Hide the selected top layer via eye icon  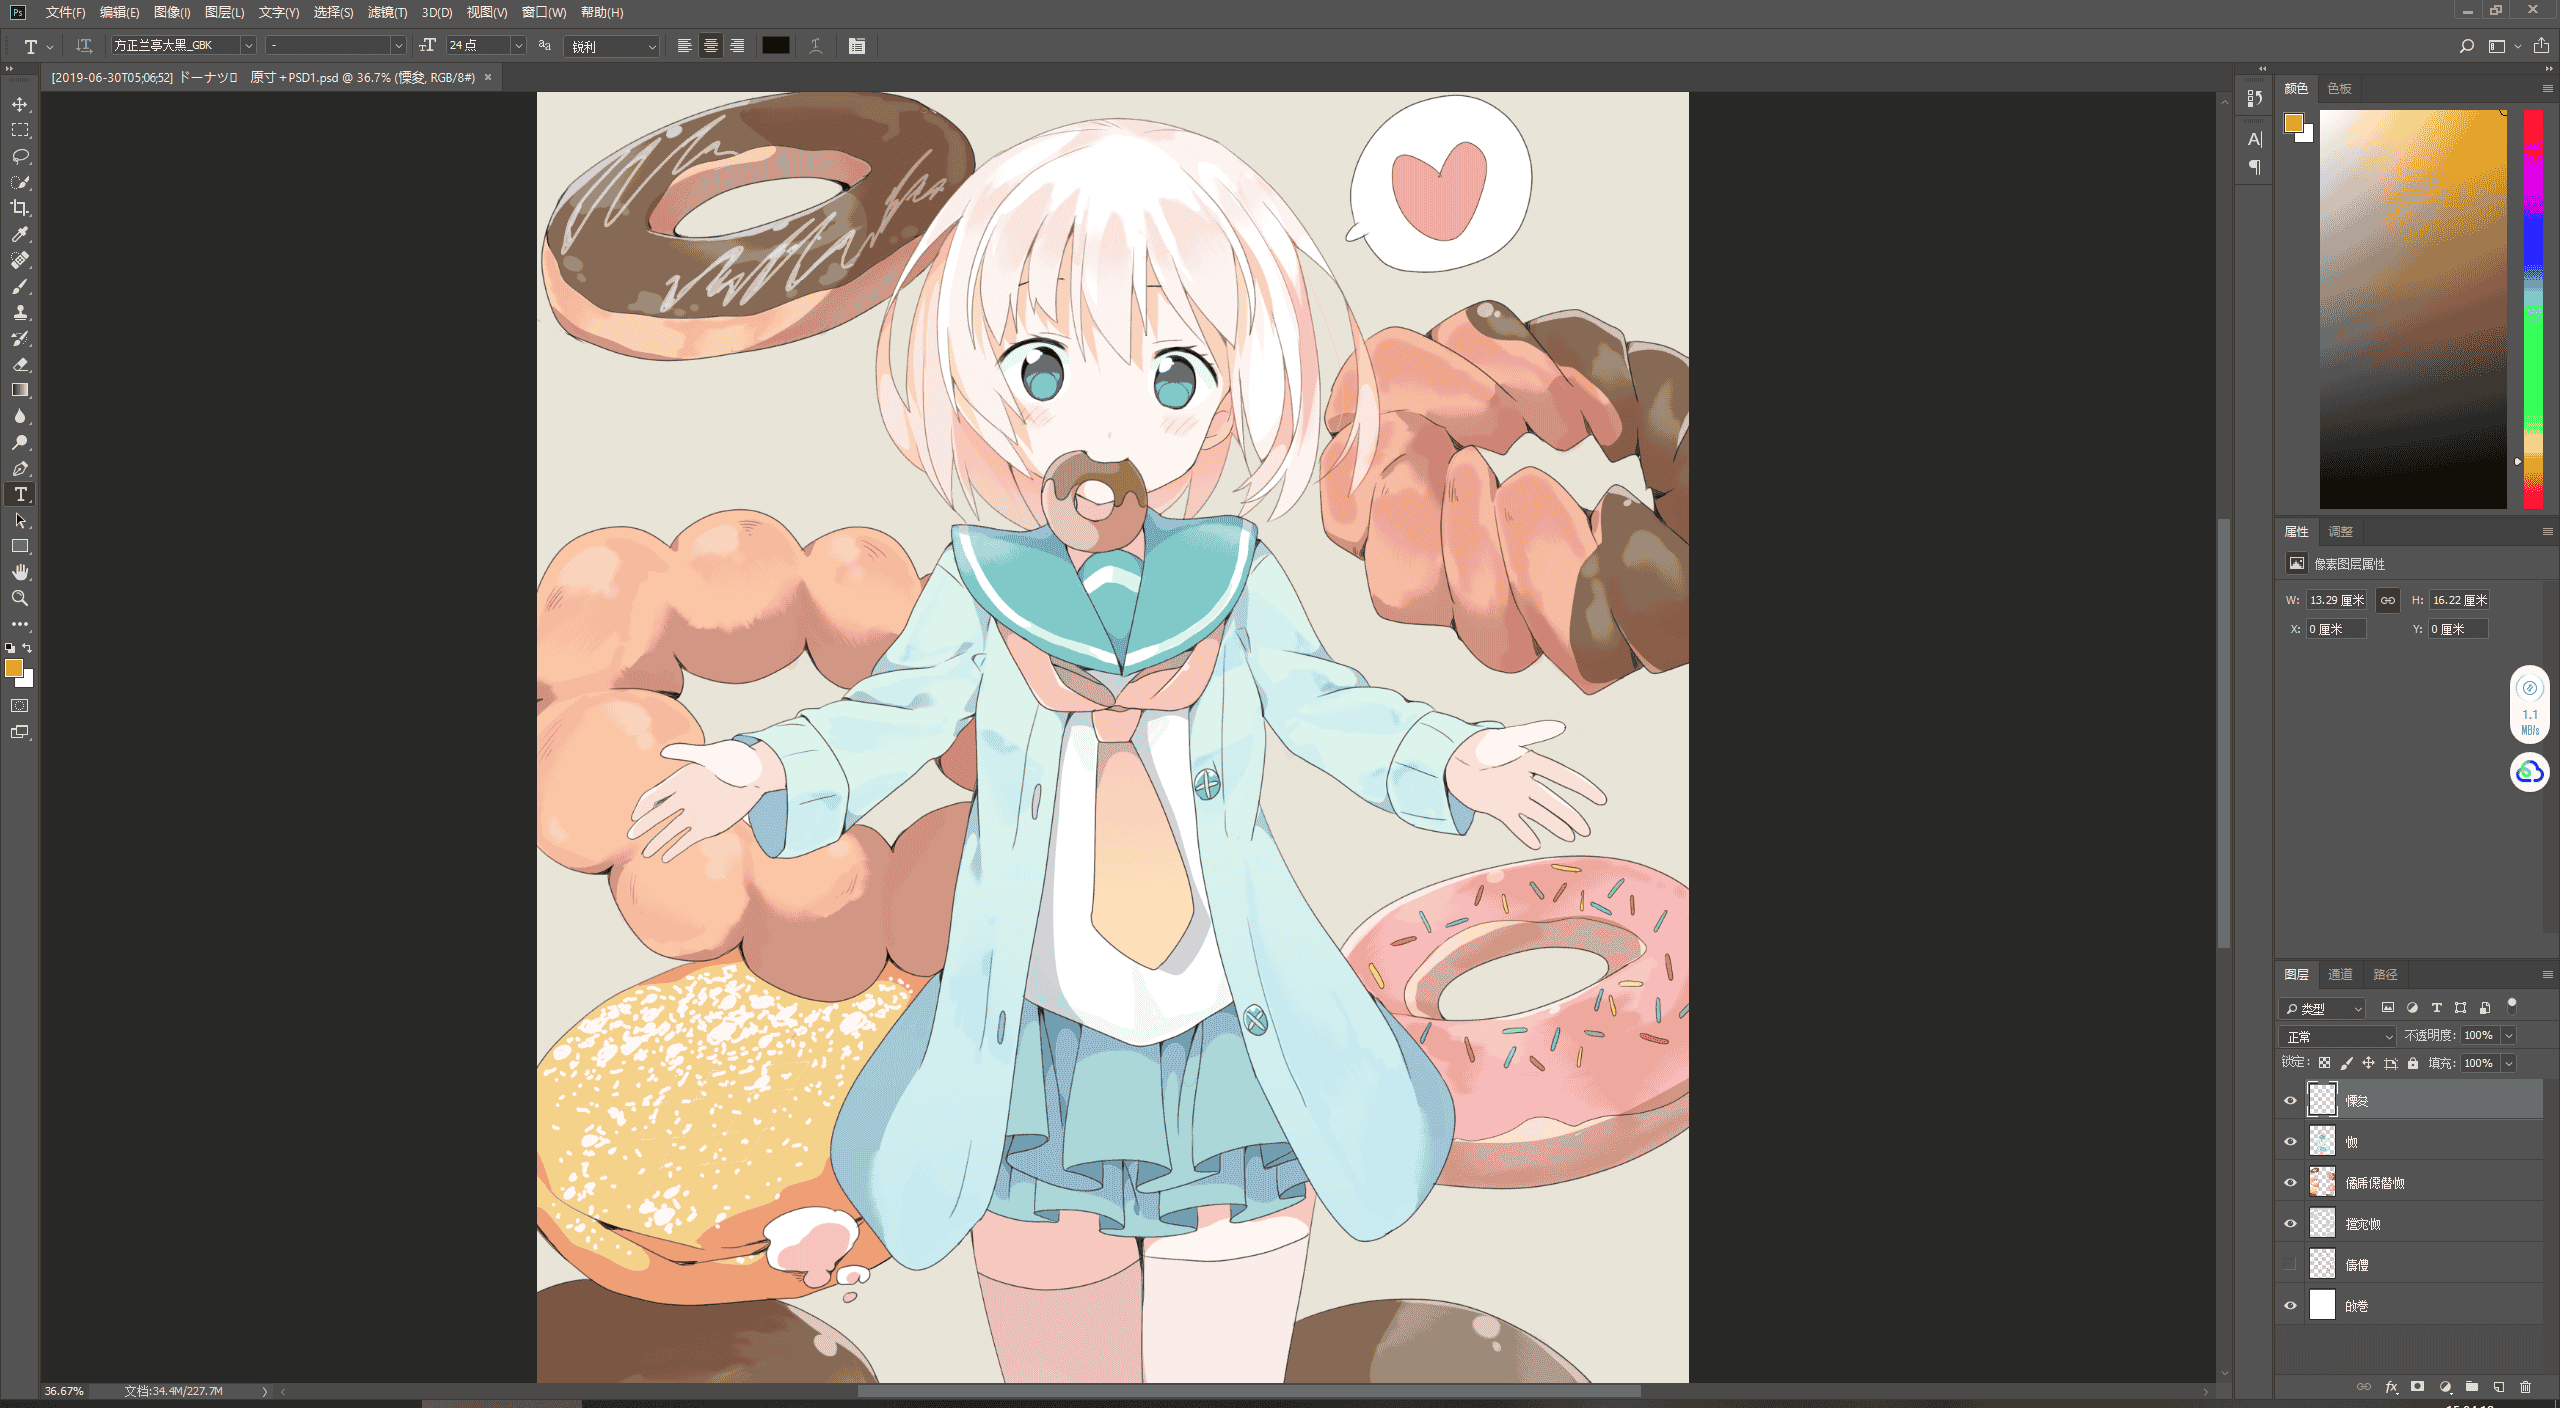(2290, 1100)
